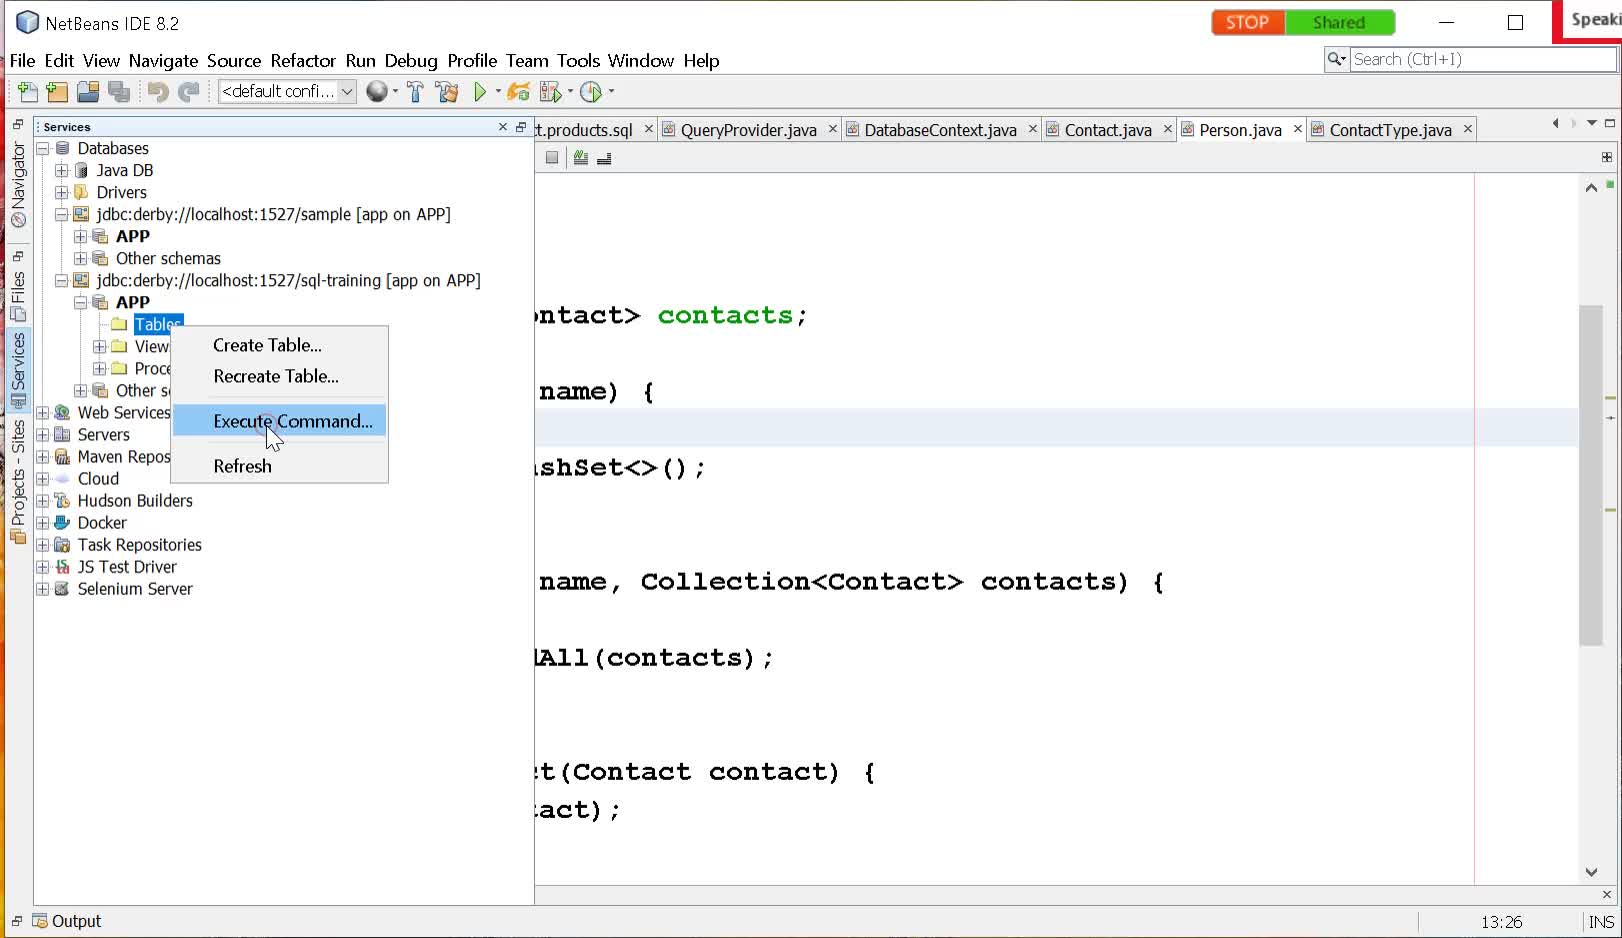Switch to the DatabaseContext.java tab
Image resolution: width=1622 pixels, height=938 pixels.
(x=939, y=130)
